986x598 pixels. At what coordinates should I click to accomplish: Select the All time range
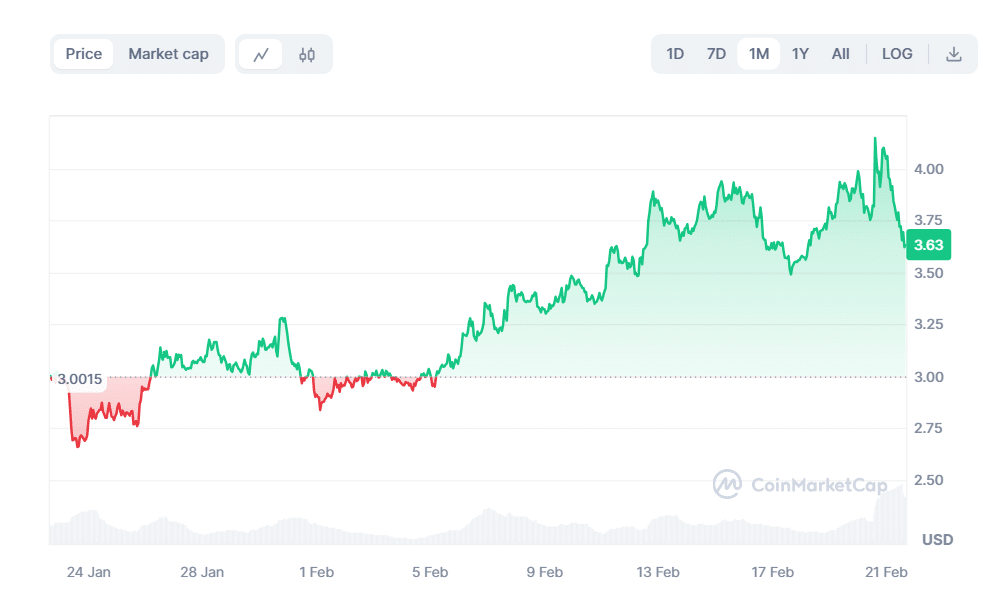pos(840,54)
